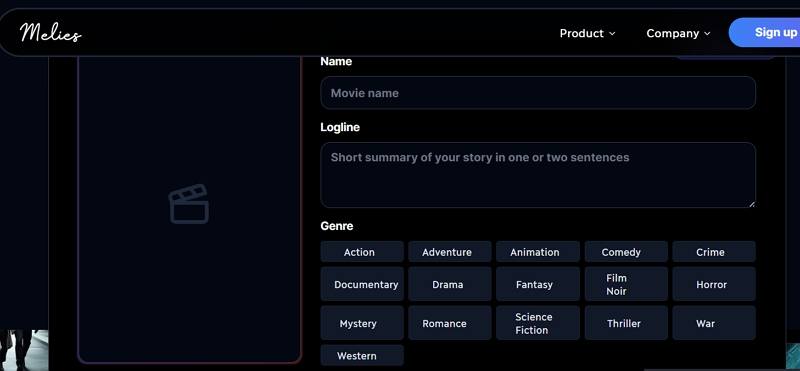Select the Fantasy genre
Viewport: 800px width, 371px height.
coord(538,284)
